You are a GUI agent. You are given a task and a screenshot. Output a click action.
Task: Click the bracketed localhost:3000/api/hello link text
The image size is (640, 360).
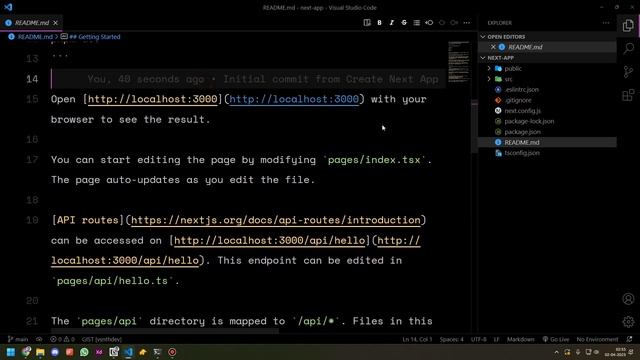point(269,240)
